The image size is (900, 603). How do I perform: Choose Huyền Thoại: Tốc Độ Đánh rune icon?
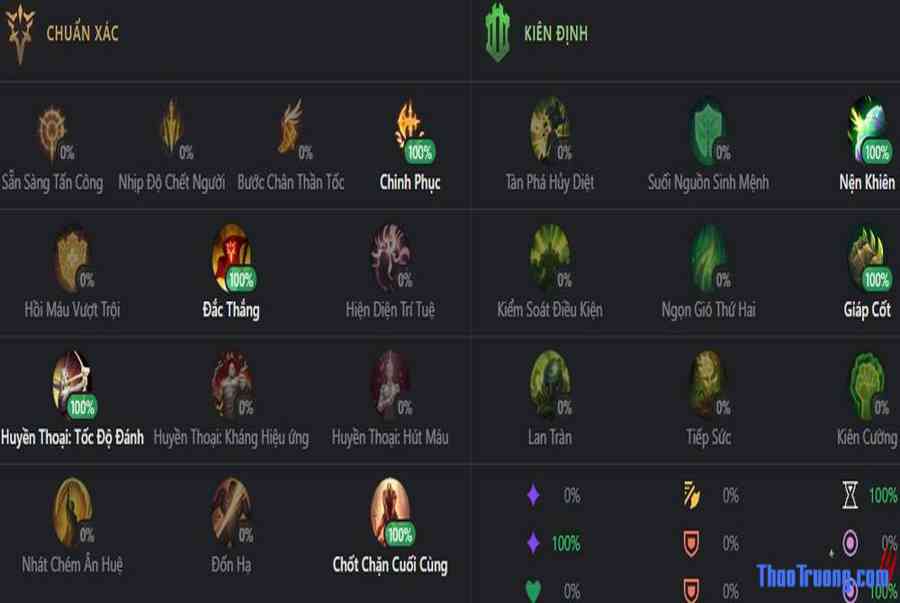click(72, 384)
